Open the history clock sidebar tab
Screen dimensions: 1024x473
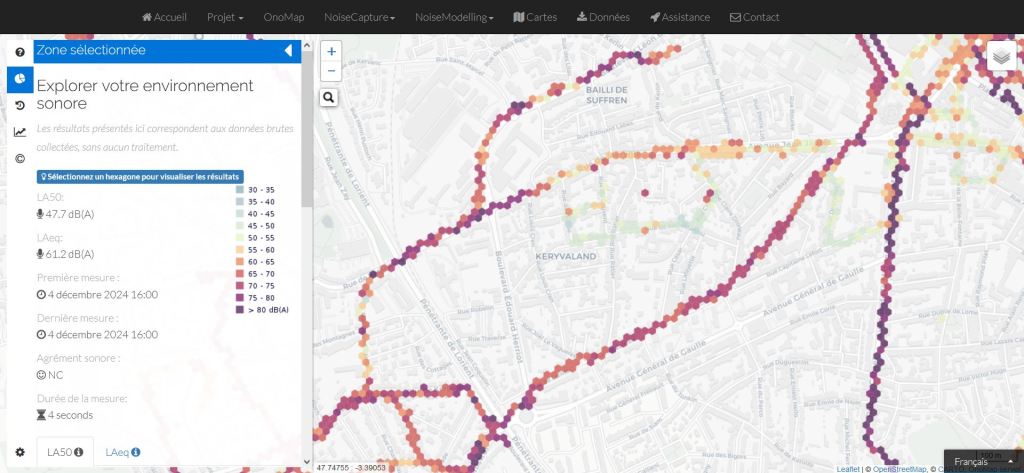point(20,105)
